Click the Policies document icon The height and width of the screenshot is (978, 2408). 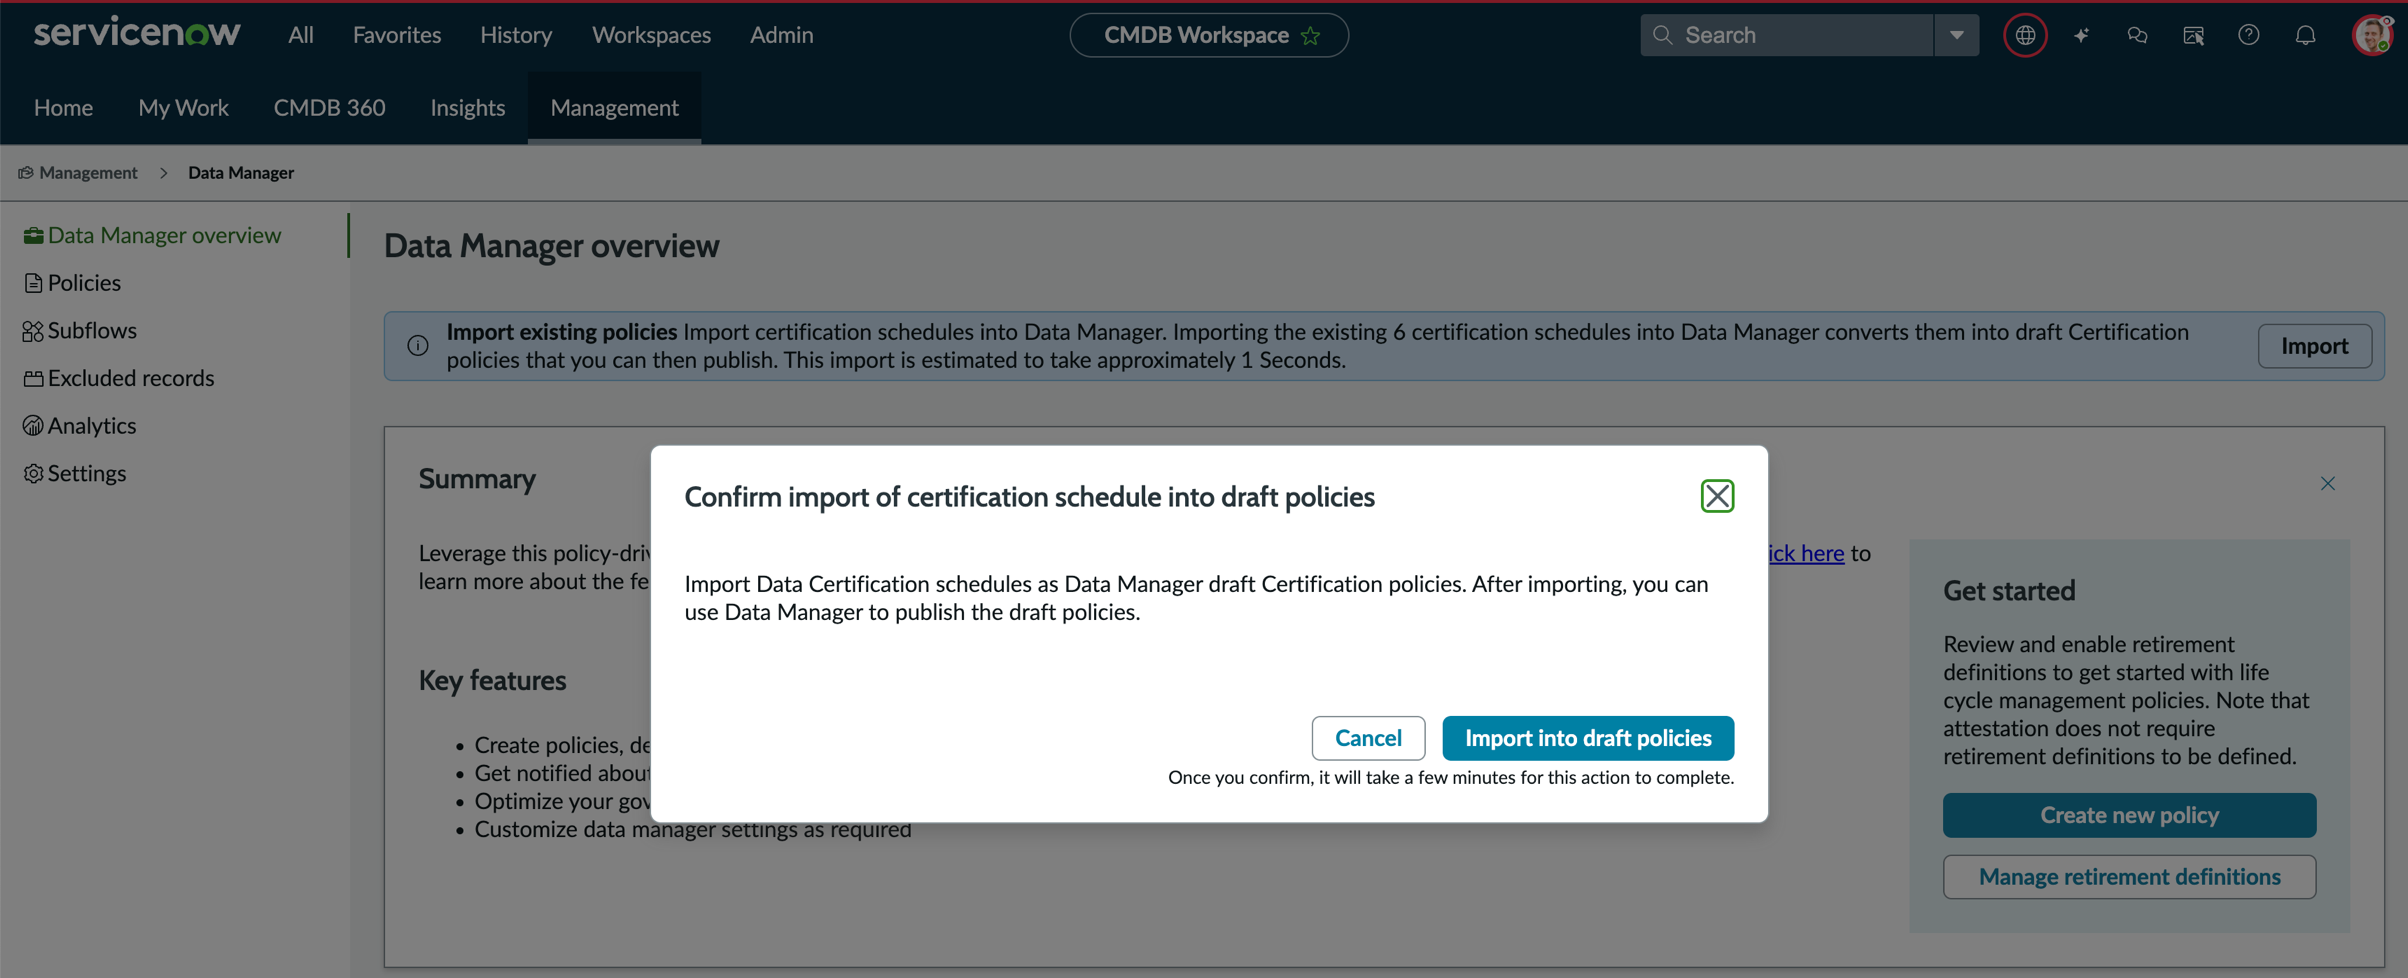pos(33,283)
